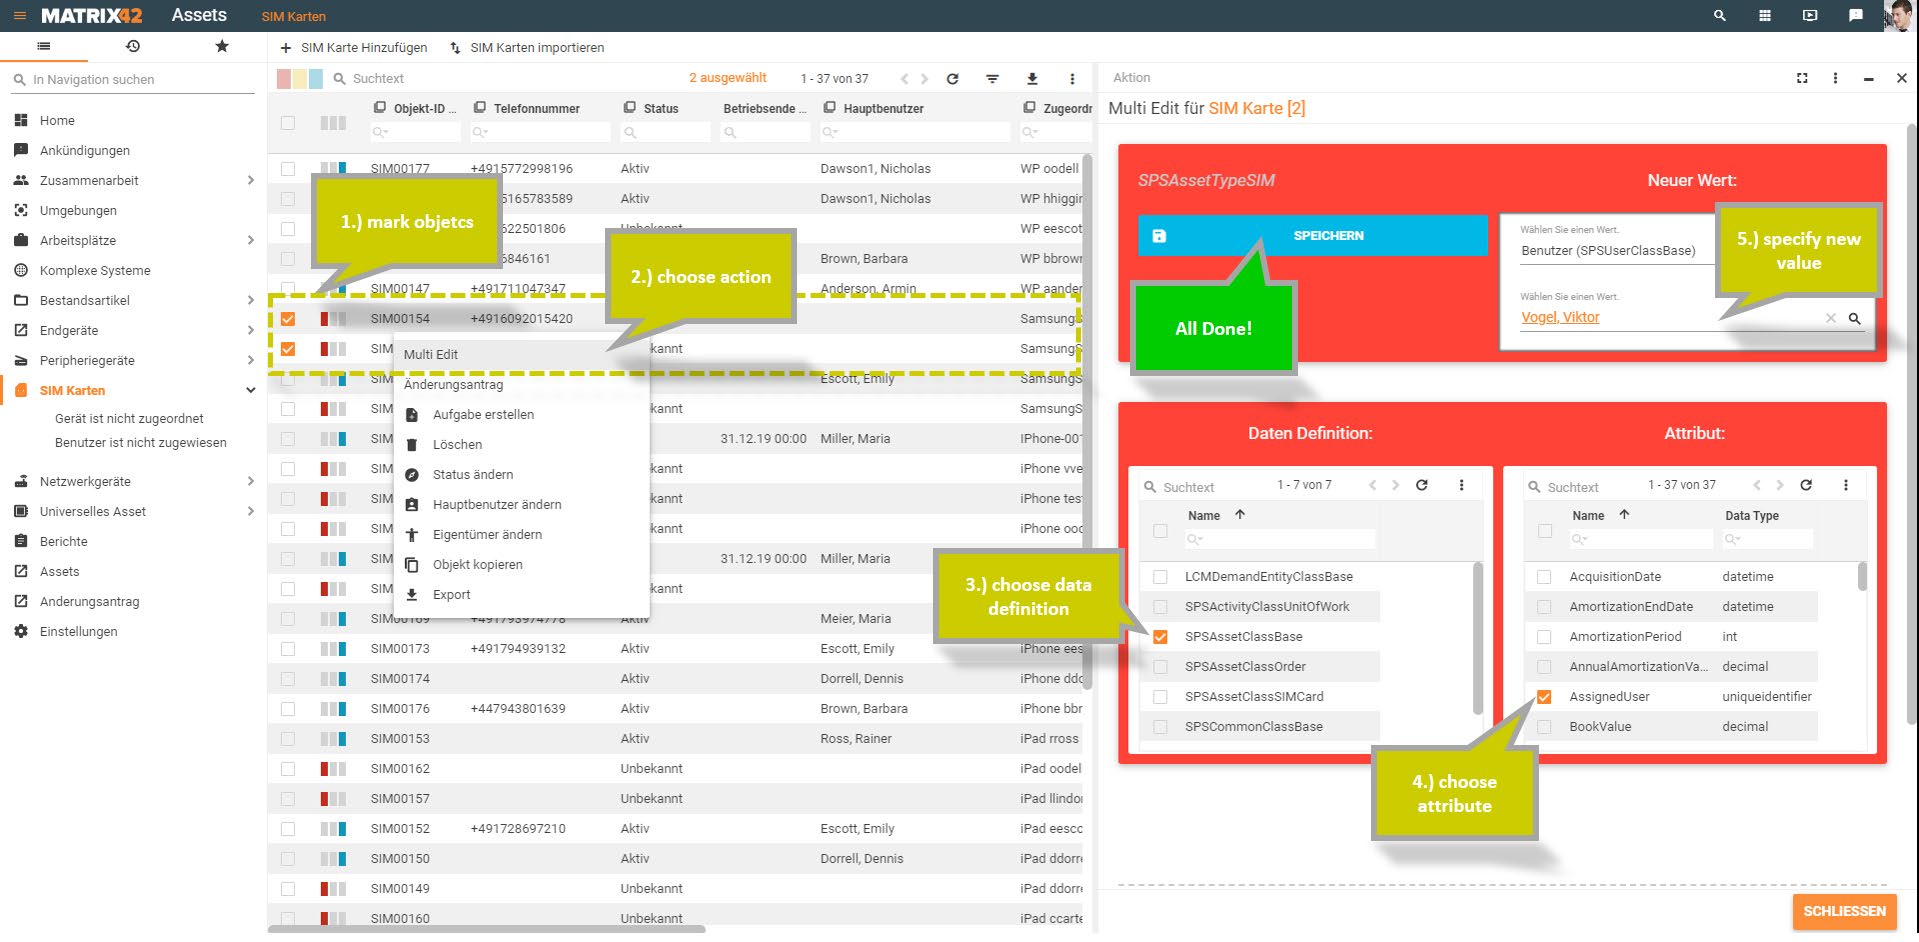
Task: Click the hamburger menu icon in header
Action: (19, 16)
